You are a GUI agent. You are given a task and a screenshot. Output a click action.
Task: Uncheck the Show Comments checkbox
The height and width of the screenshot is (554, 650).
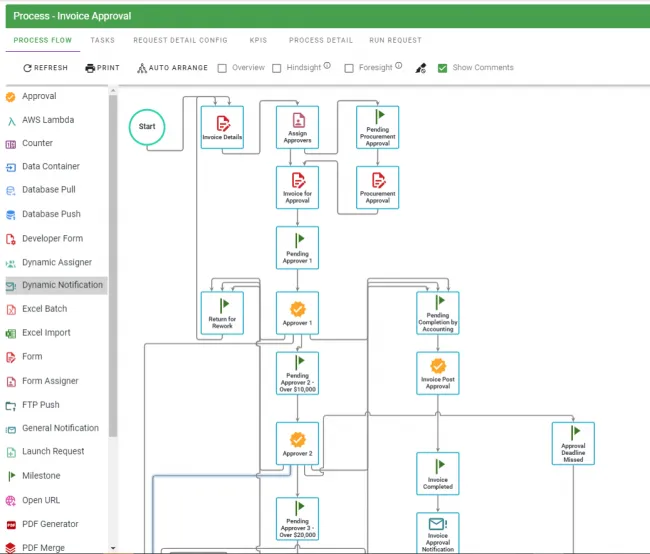443,68
